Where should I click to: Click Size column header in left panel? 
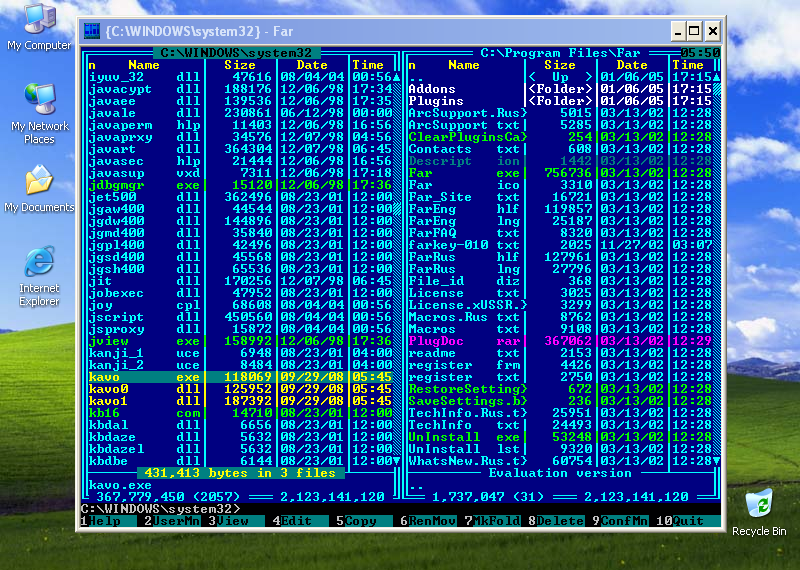click(x=240, y=65)
